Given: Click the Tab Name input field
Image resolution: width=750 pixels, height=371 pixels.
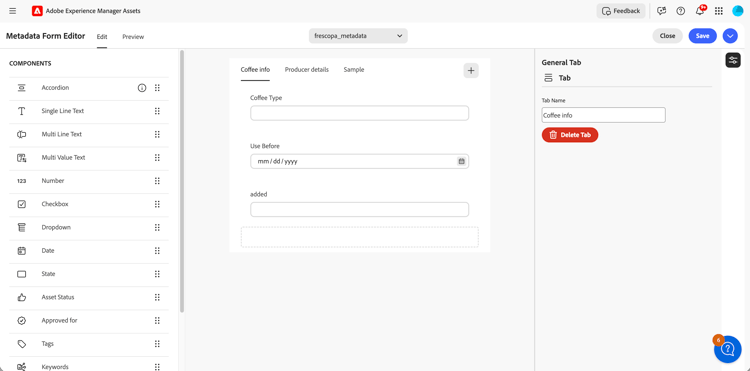Looking at the screenshot, I should pyautogui.click(x=604, y=115).
